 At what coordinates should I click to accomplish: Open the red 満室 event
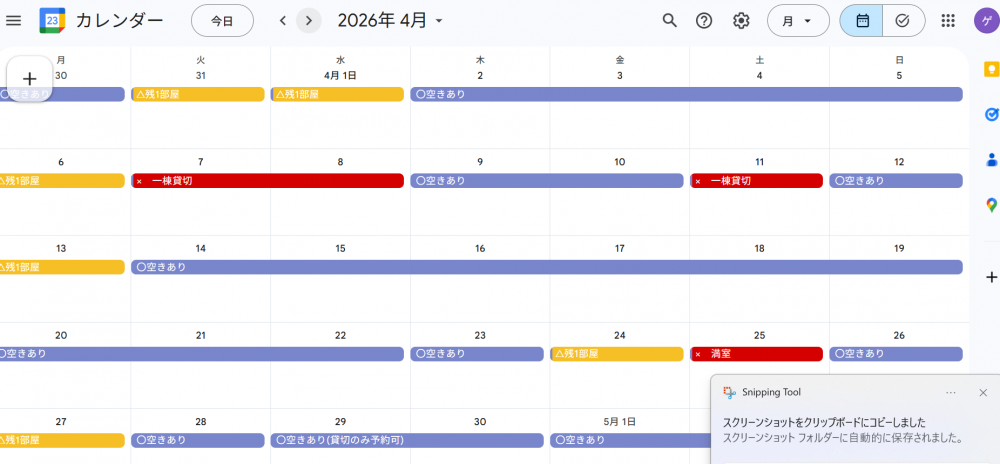tap(756, 354)
